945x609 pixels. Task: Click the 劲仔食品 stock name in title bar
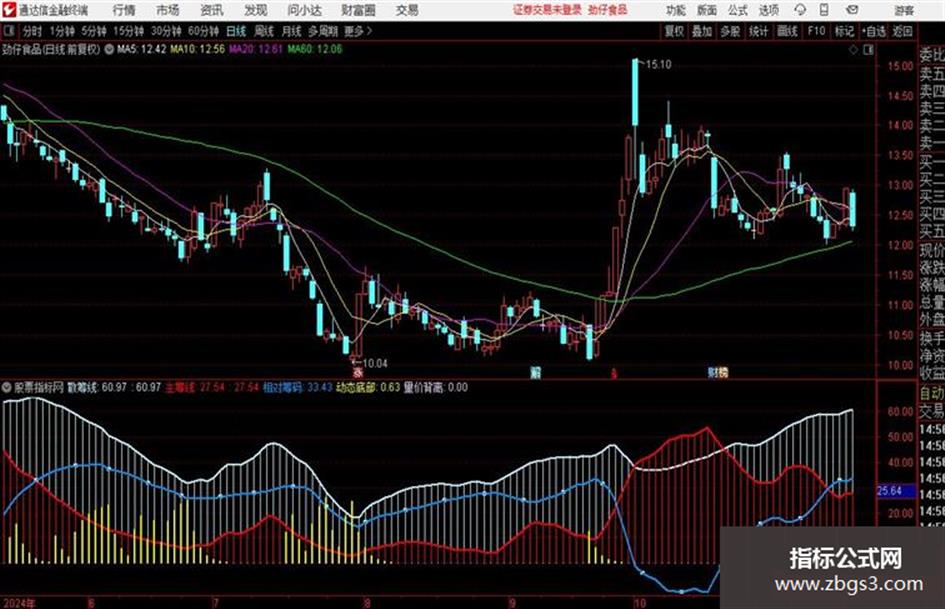coord(606,10)
